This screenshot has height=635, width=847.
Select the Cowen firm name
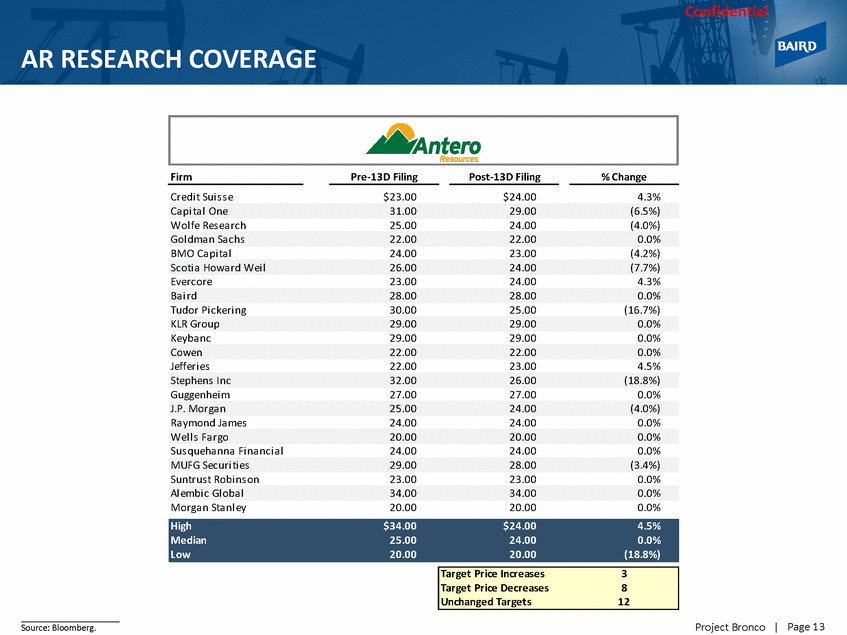click(x=186, y=353)
